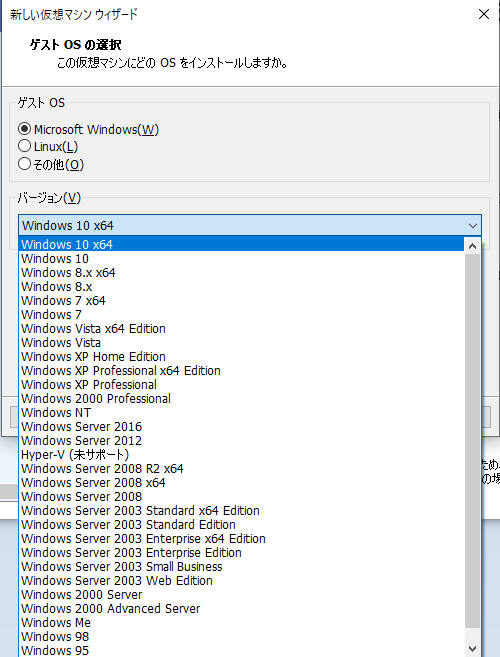The width and height of the screenshot is (500, 657).
Task: Pick Windows Server 2003 Enterprise Edition
Action: 242,552
